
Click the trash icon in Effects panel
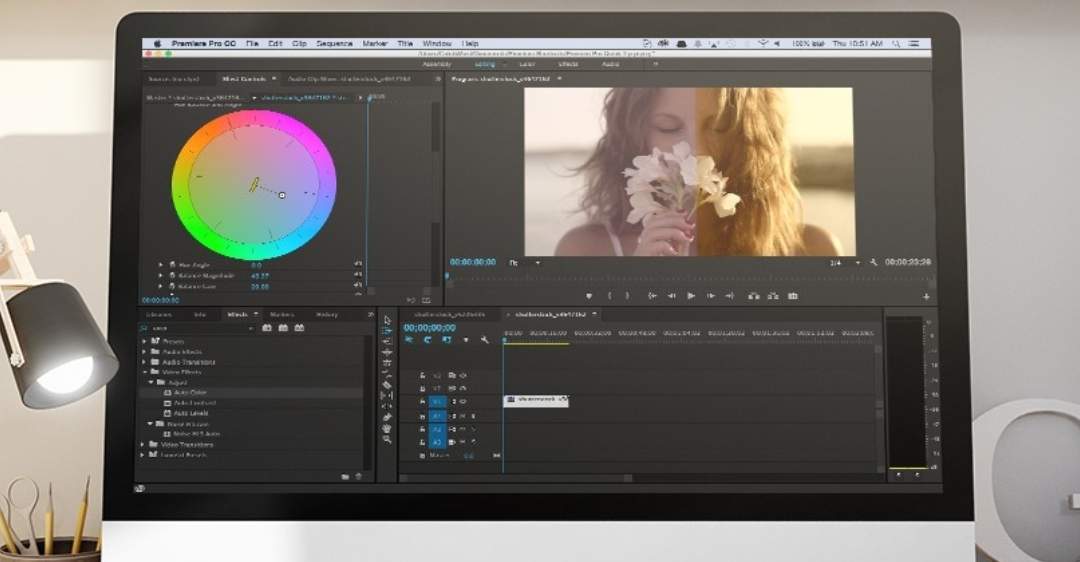tap(358, 477)
